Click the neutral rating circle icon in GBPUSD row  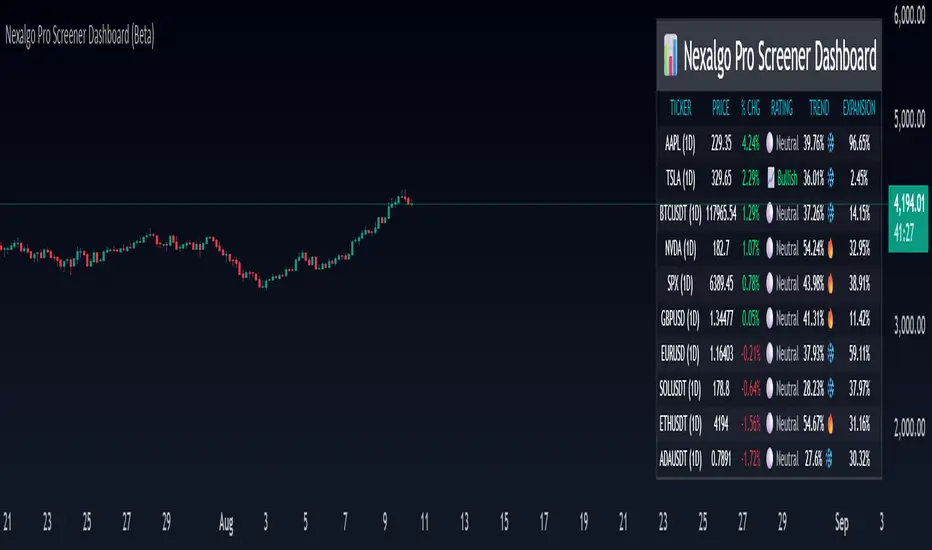770,319
